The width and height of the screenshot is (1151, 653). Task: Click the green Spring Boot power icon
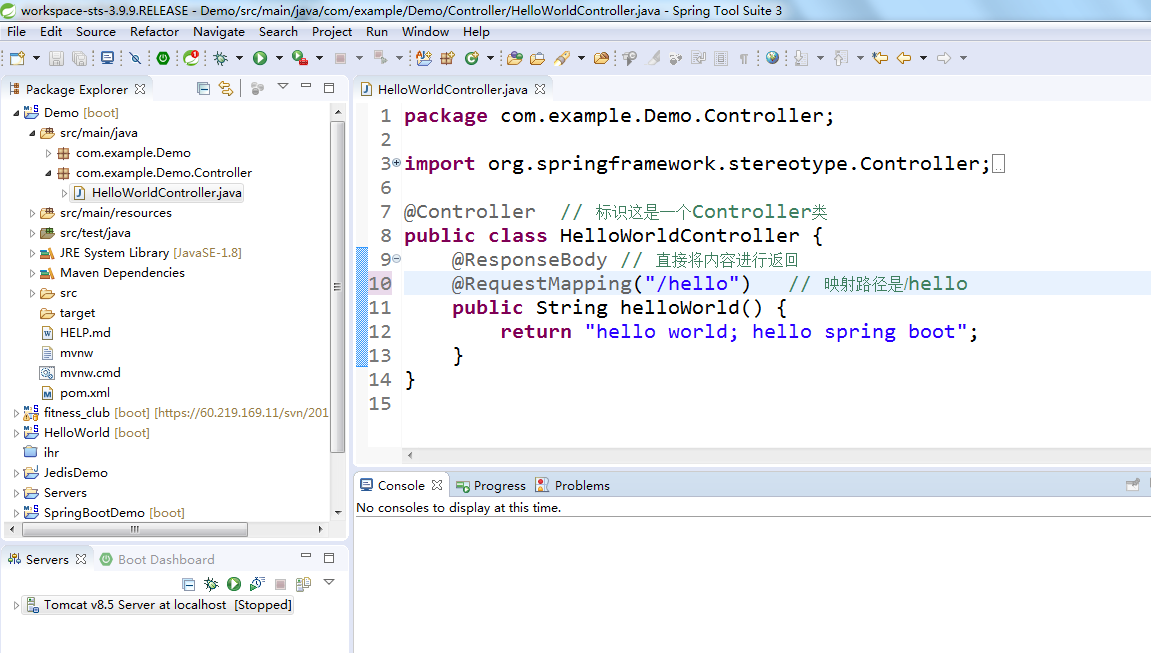tap(163, 58)
